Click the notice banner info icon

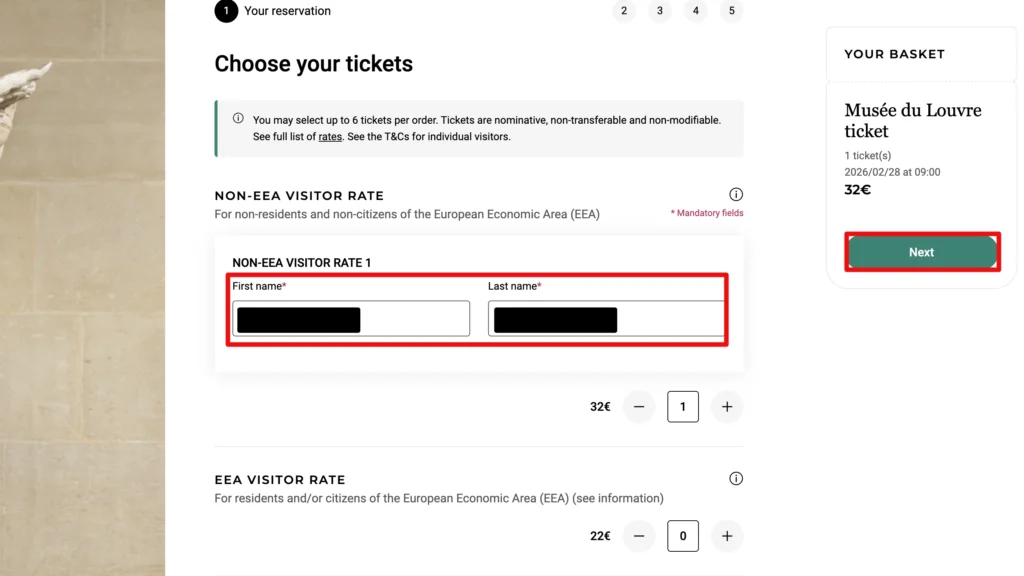click(x=238, y=119)
